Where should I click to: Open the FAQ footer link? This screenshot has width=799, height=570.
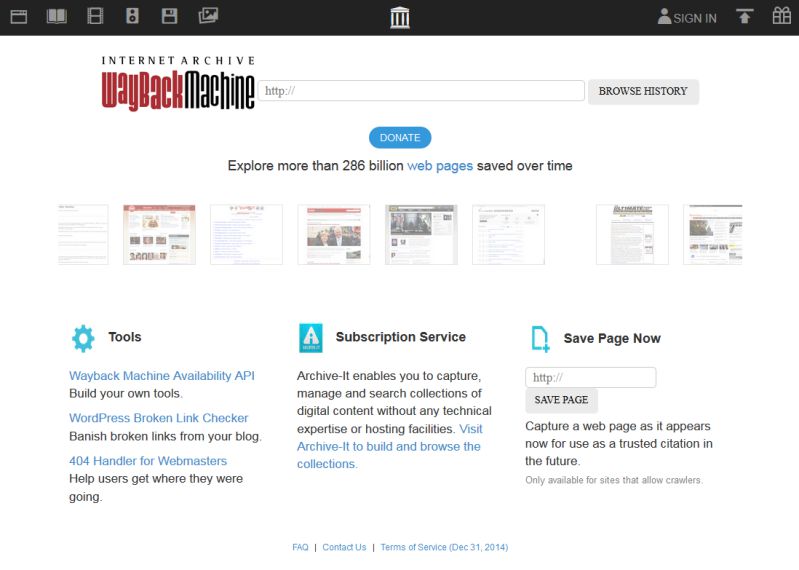(300, 547)
